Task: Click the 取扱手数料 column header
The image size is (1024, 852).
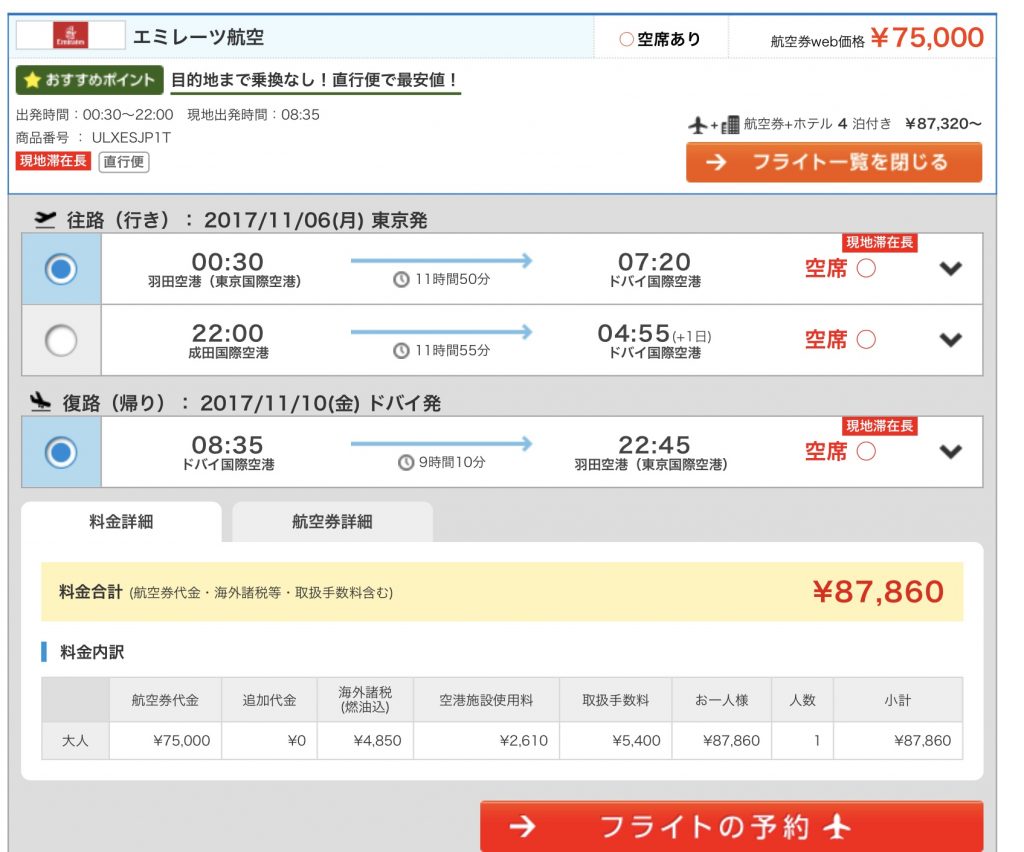Action: pos(616,700)
